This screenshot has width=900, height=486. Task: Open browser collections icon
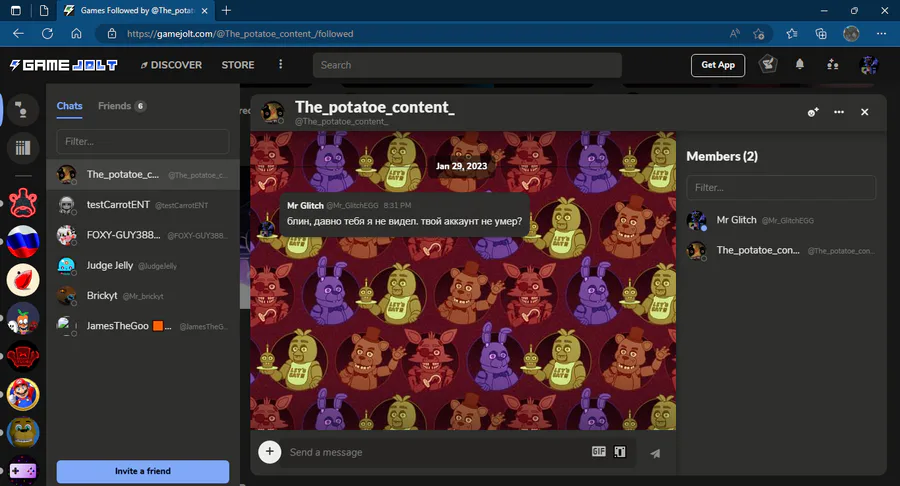click(x=821, y=34)
